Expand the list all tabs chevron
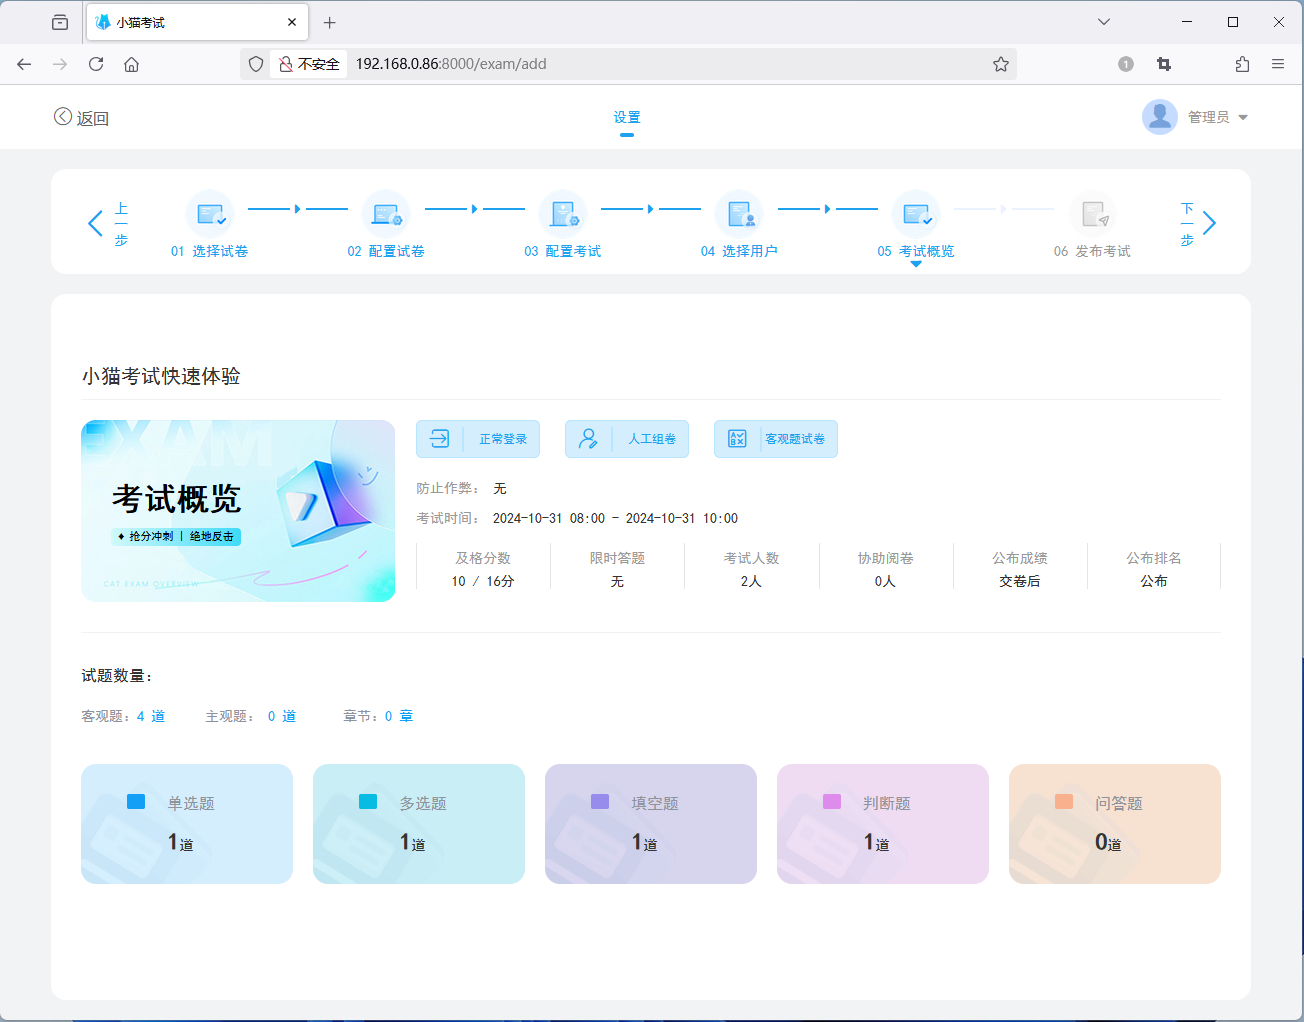The image size is (1304, 1022). pyautogui.click(x=1104, y=22)
